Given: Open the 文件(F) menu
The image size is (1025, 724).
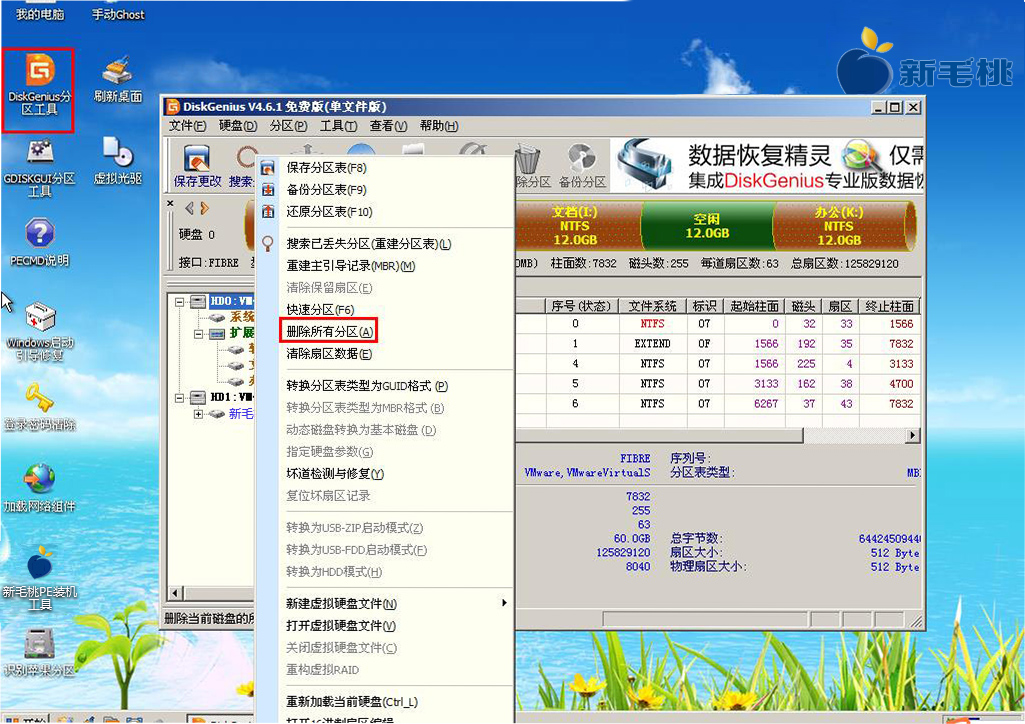Looking at the screenshot, I should tap(188, 125).
